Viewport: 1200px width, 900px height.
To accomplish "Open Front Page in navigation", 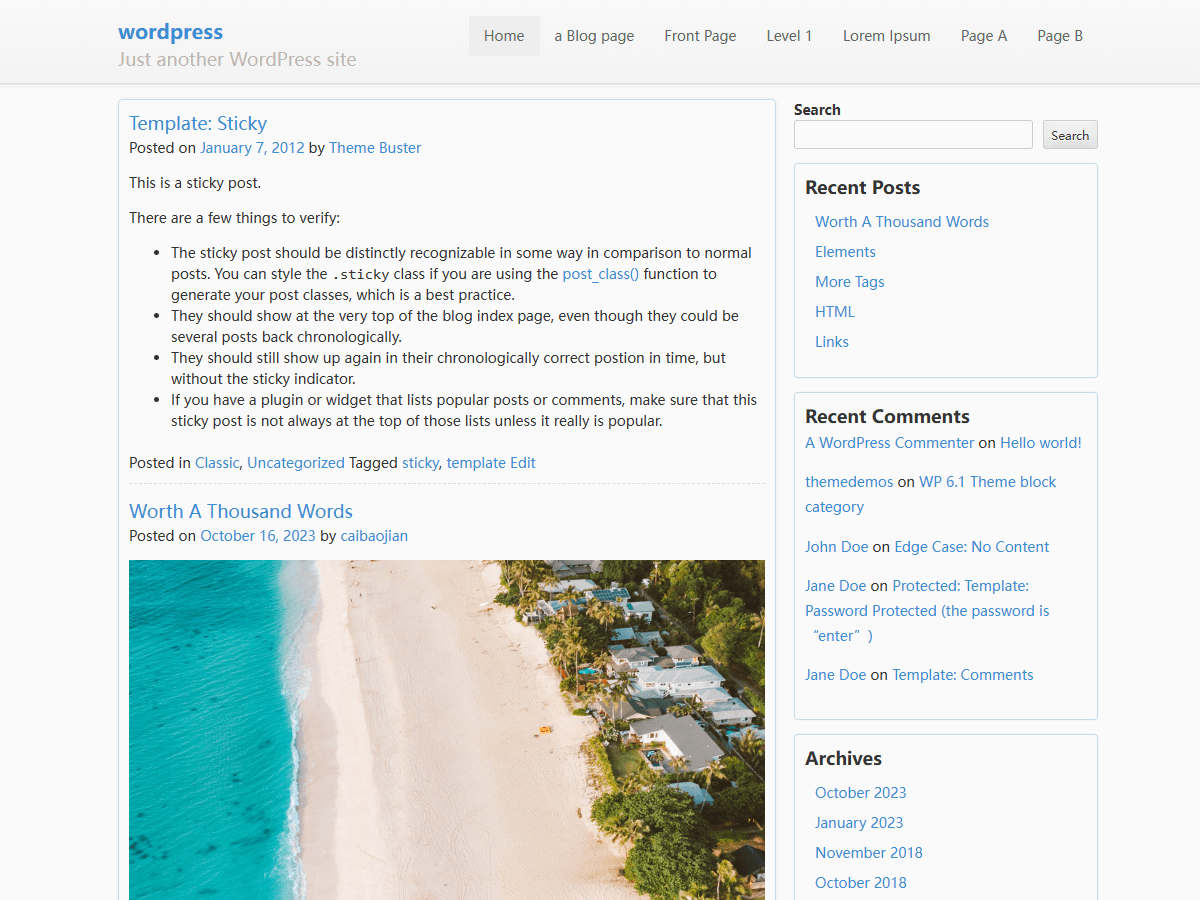I will point(700,36).
